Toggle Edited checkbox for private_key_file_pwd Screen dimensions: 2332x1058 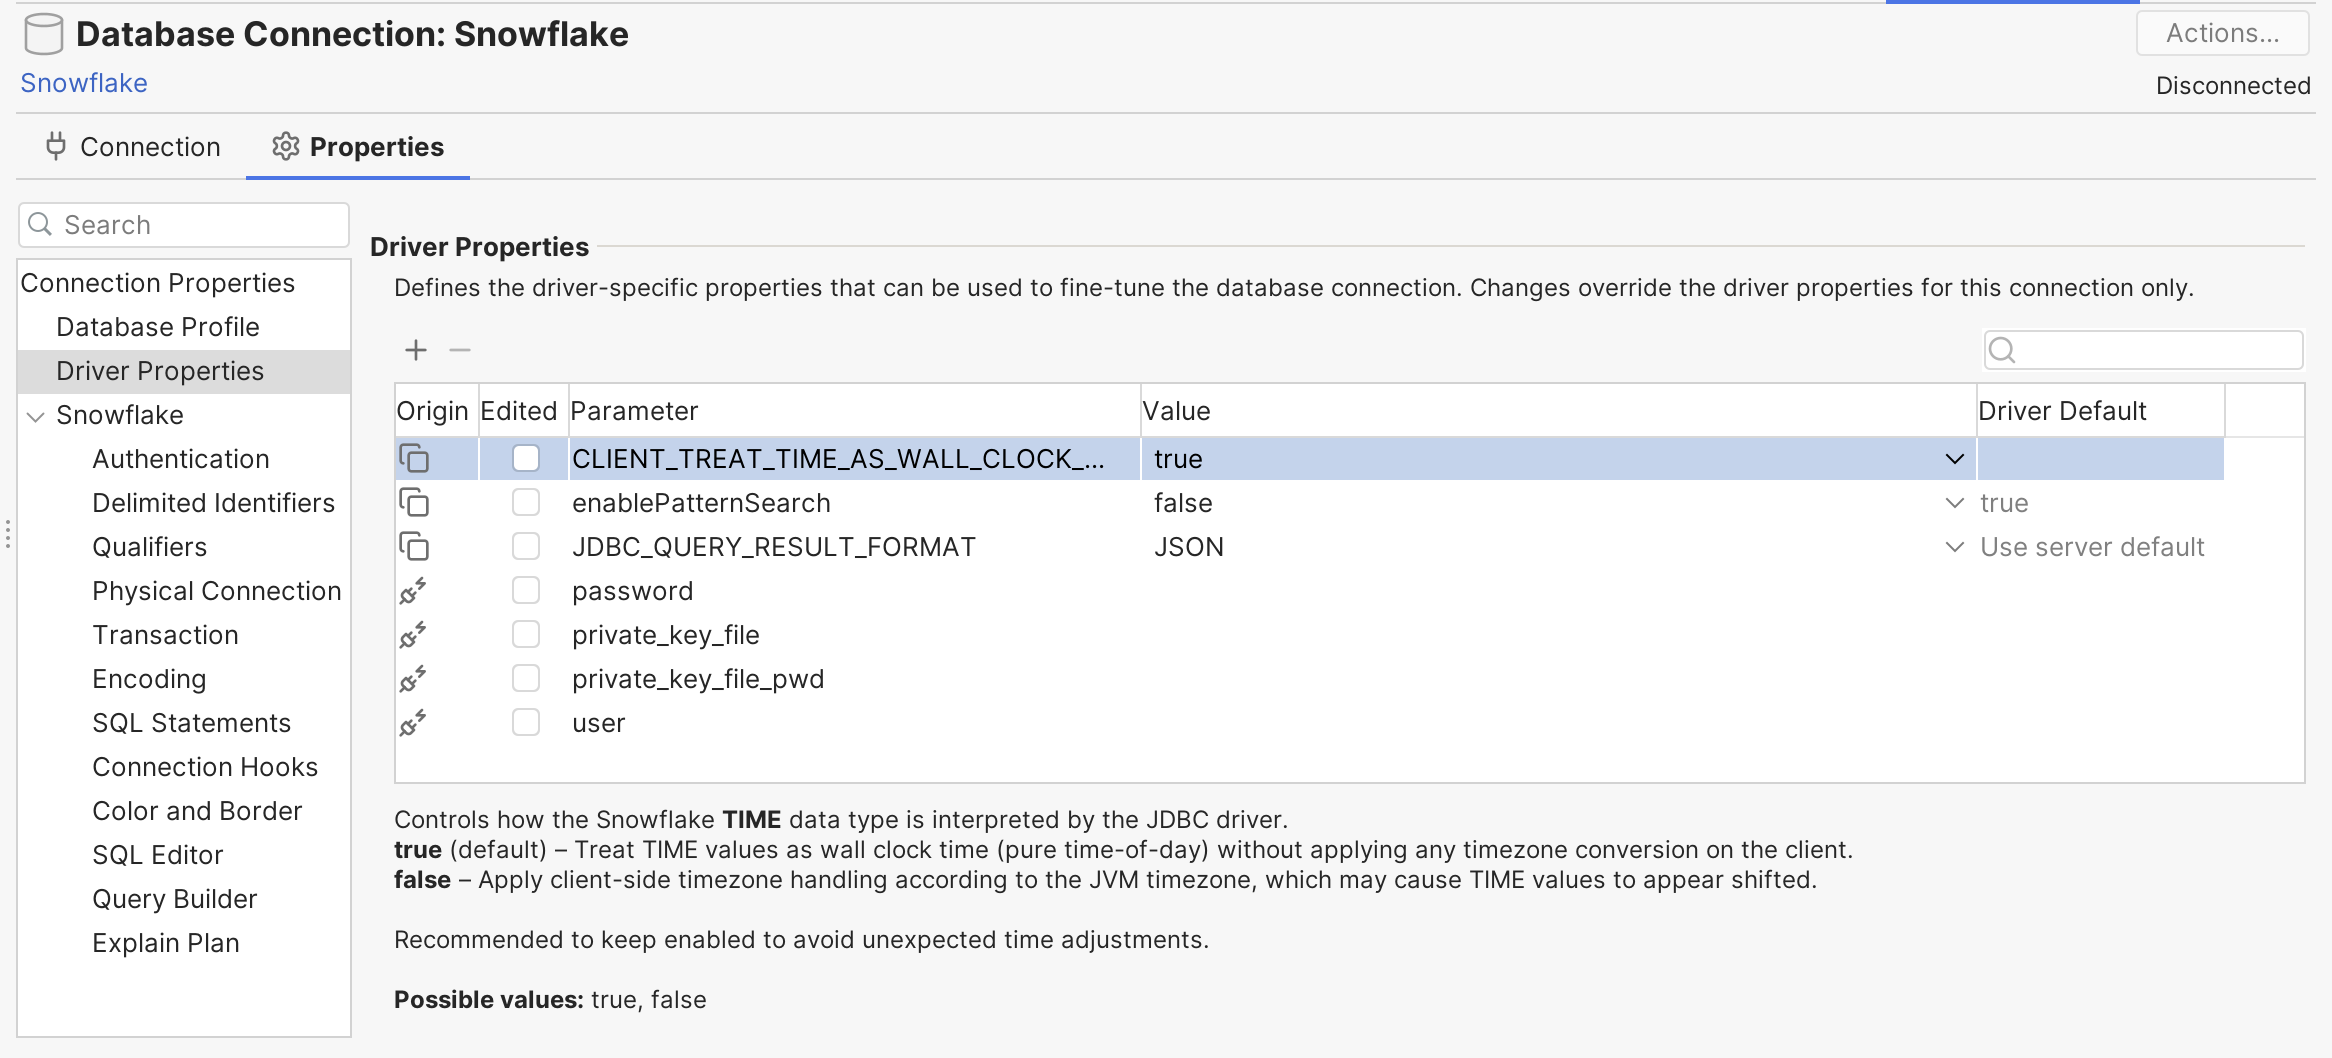pyautogui.click(x=526, y=678)
